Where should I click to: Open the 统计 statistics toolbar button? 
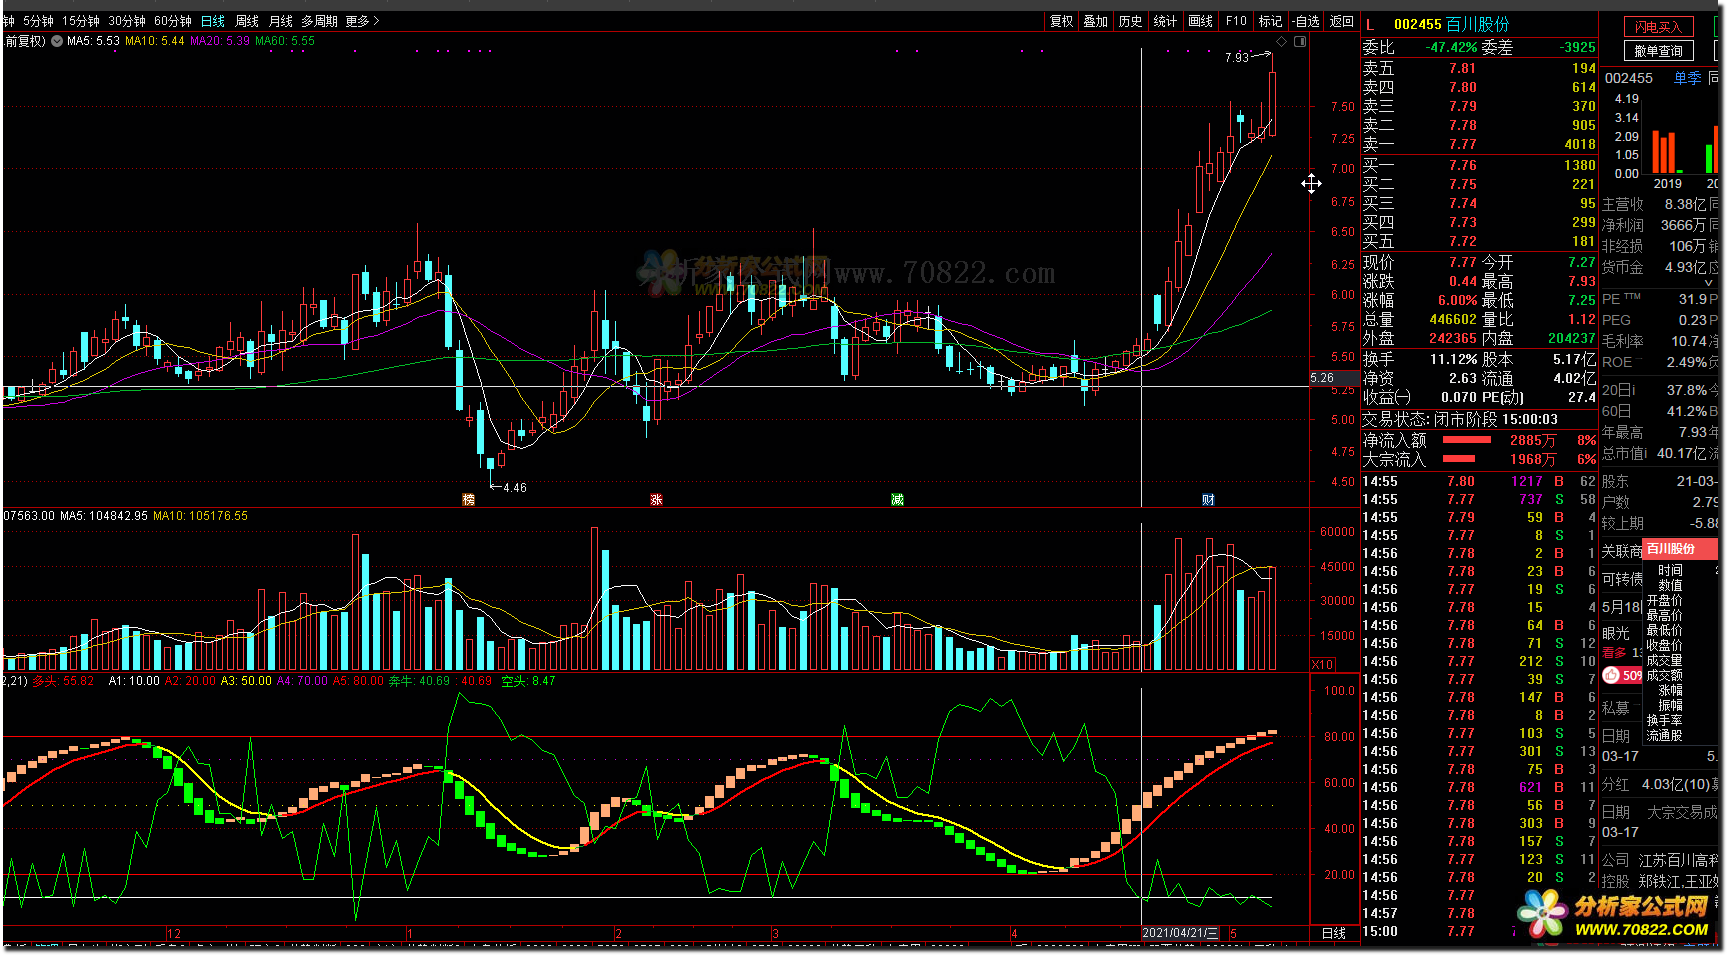click(x=1166, y=21)
